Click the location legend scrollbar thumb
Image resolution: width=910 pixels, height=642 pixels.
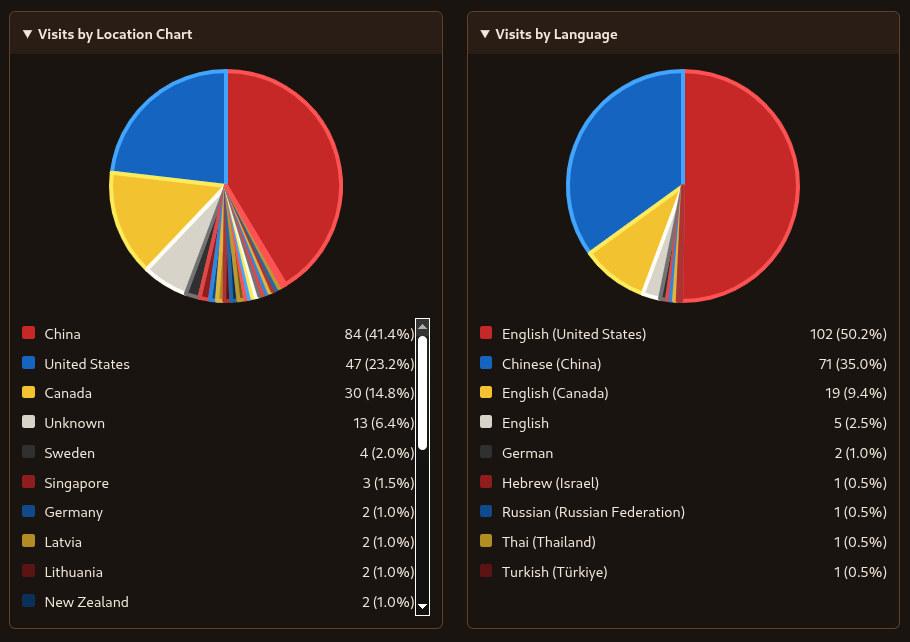pos(422,393)
